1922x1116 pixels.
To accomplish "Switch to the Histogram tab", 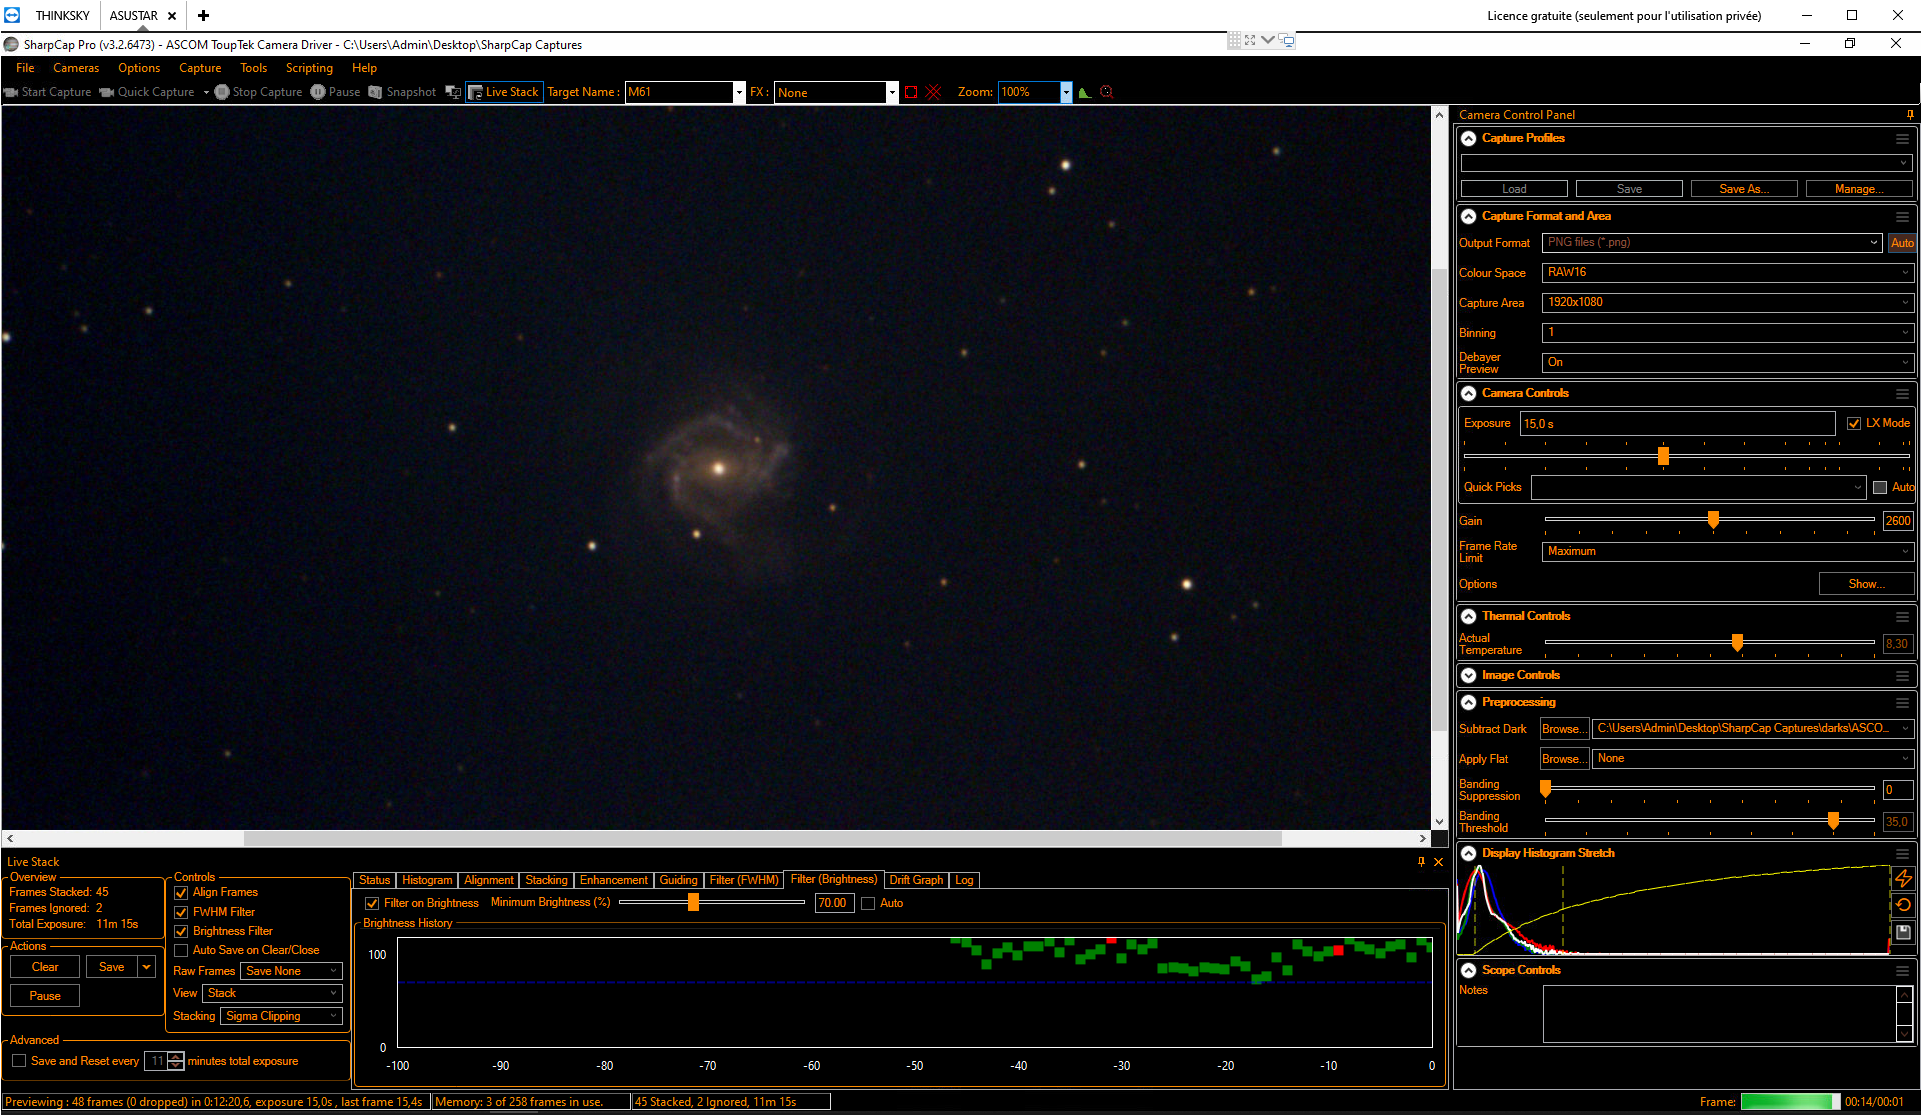I will click(x=427, y=881).
